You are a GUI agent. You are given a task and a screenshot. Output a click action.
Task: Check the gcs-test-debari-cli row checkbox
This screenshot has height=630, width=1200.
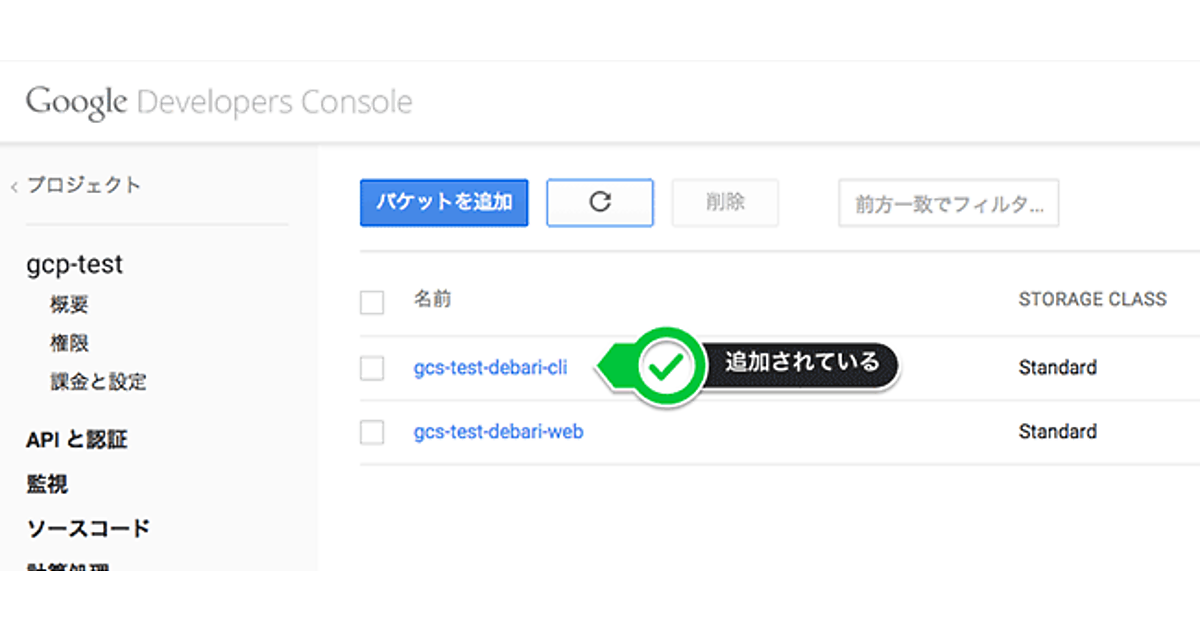[x=372, y=368]
